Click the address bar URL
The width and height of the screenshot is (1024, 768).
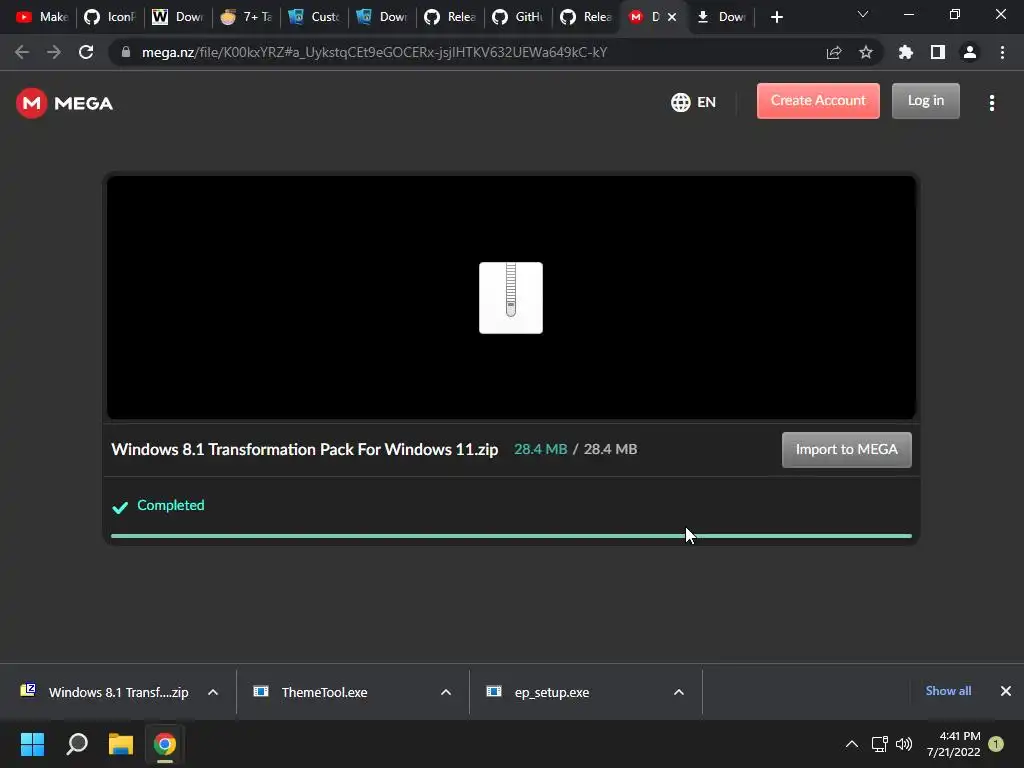374,52
